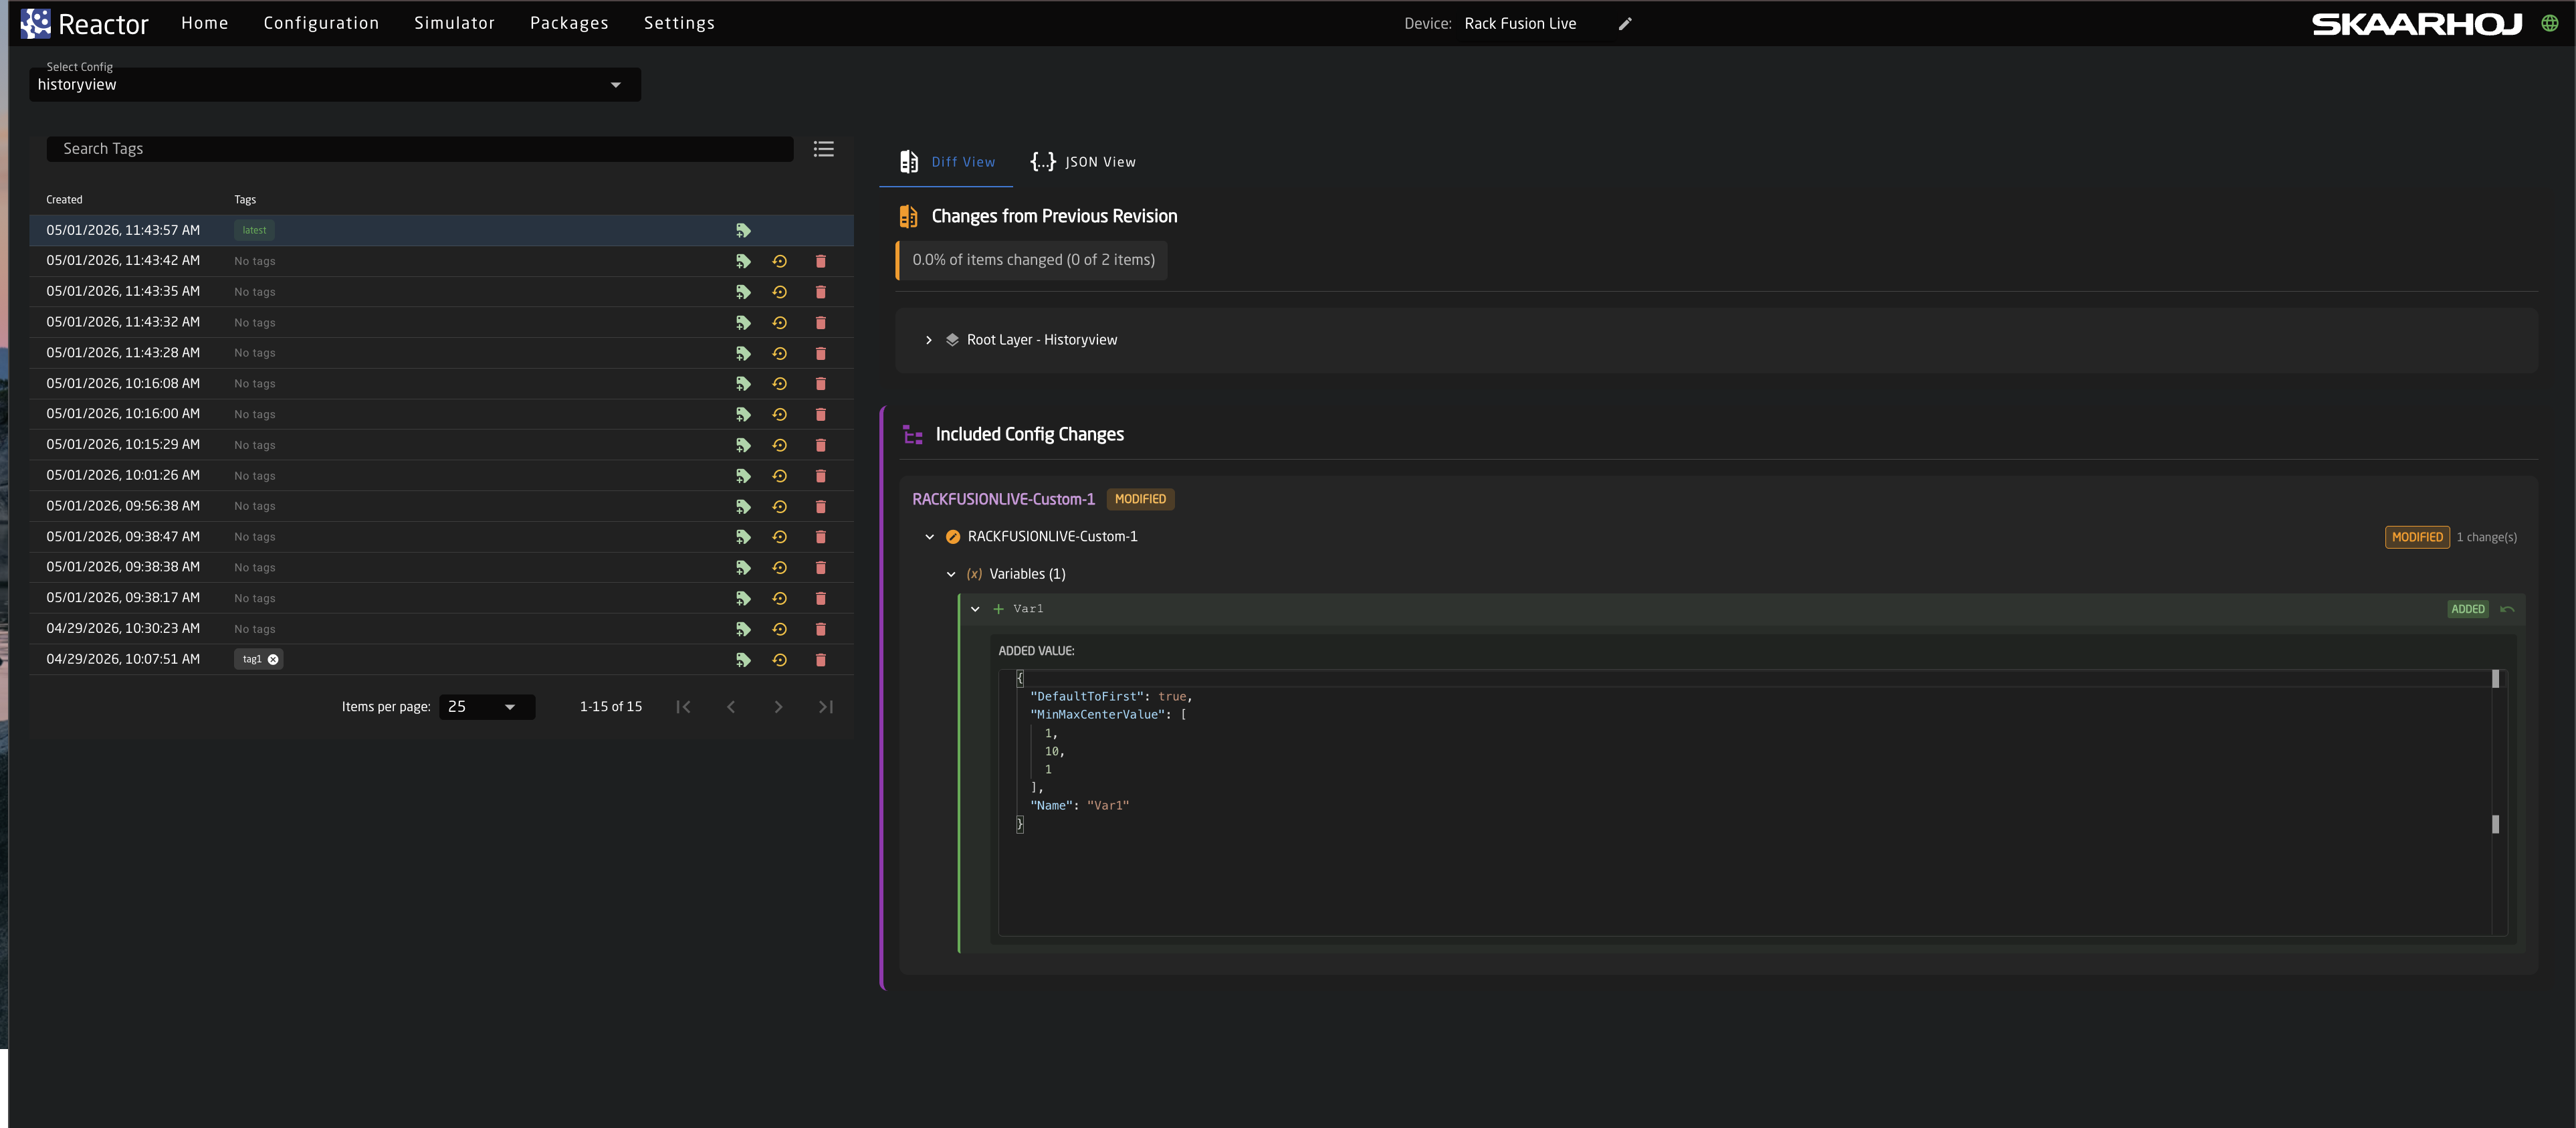
Task: Restore the 11:43:42 AM revision
Action: (780, 262)
